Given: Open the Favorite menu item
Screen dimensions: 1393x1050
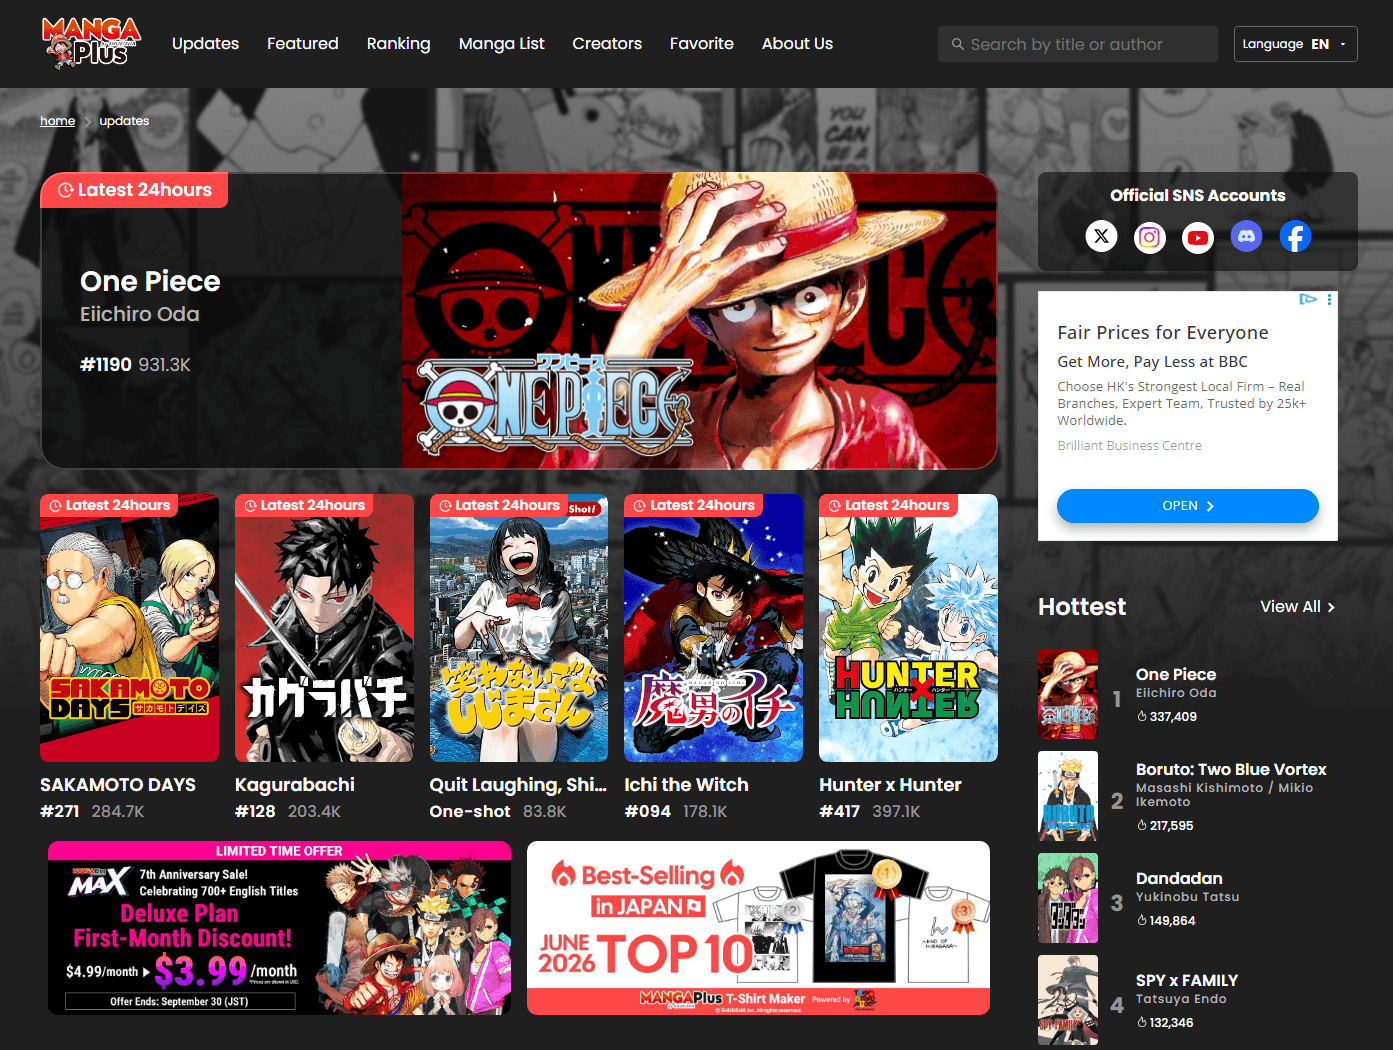Looking at the screenshot, I should coord(701,44).
